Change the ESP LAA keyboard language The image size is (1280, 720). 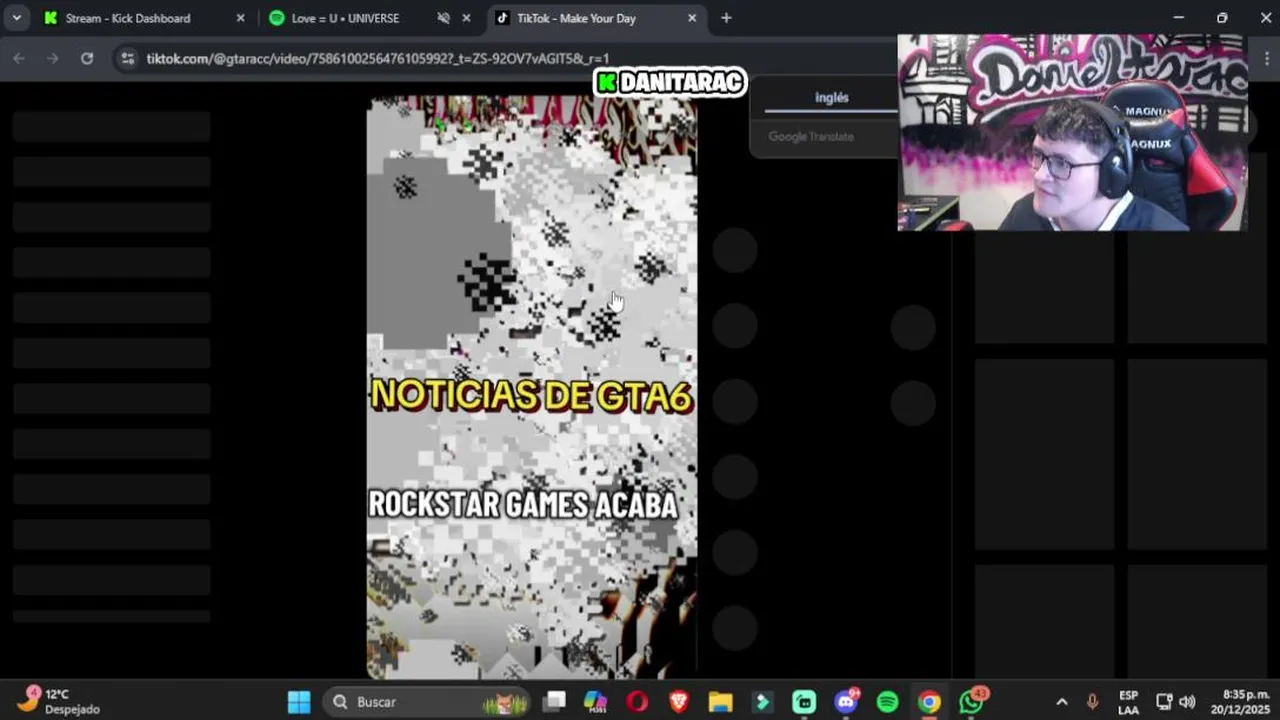click(1128, 702)
